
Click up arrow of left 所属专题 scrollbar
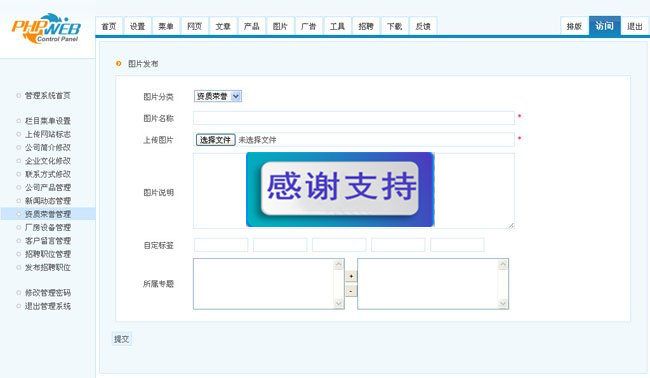click(x=339, y=264)
